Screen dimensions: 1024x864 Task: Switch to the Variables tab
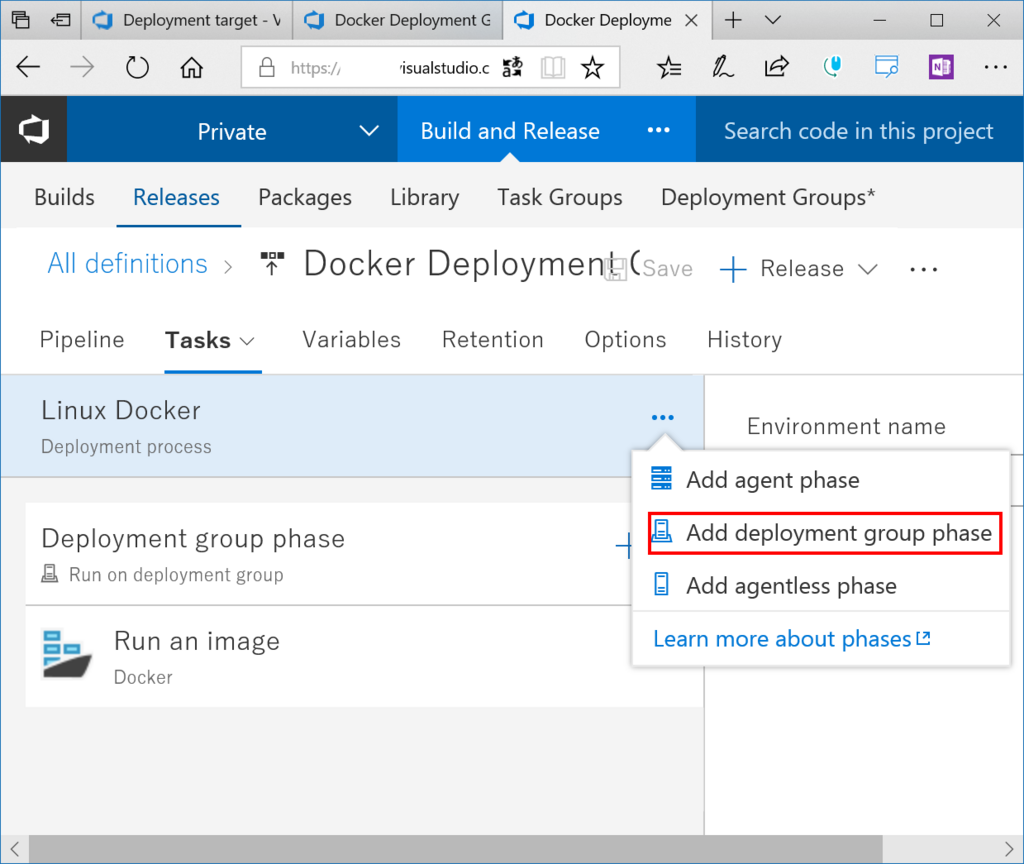(351, 340)
